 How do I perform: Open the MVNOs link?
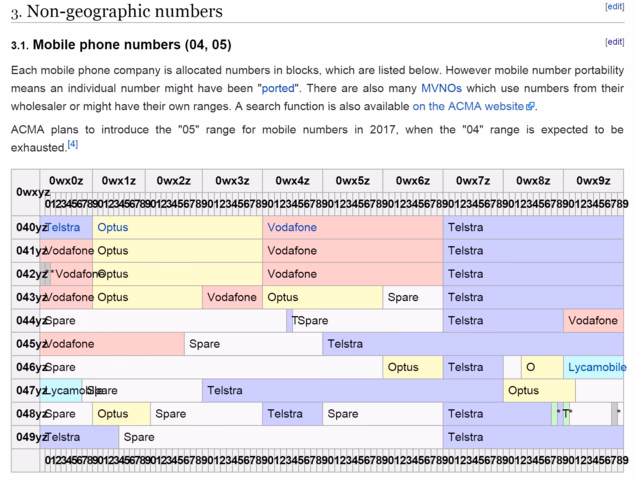[441, 88]
